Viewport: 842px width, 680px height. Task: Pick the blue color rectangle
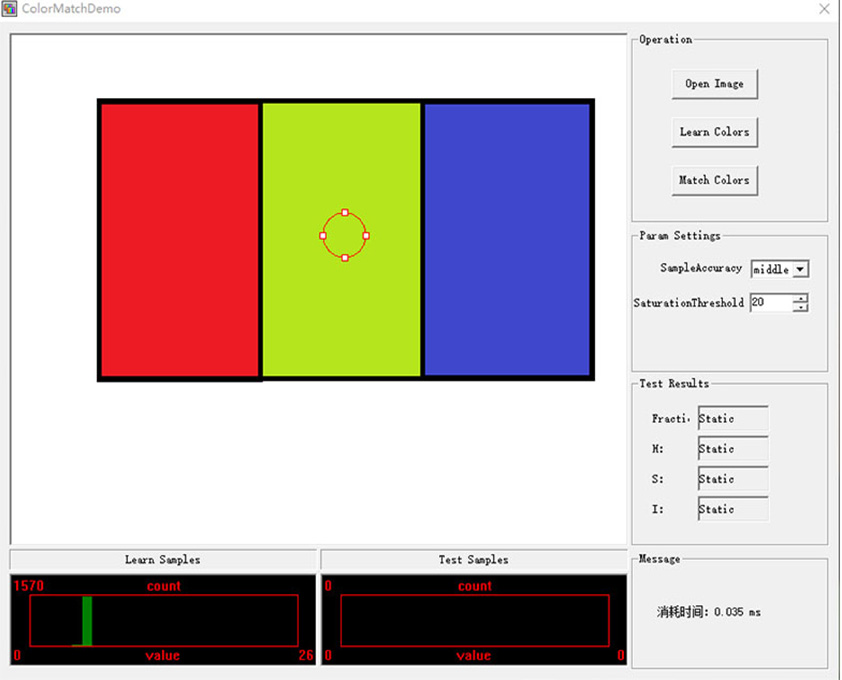point(507,240)
